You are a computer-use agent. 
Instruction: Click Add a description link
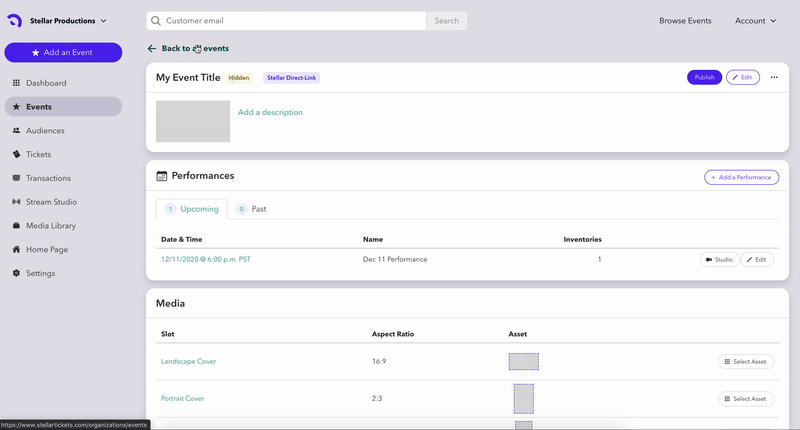coord(270,112)
